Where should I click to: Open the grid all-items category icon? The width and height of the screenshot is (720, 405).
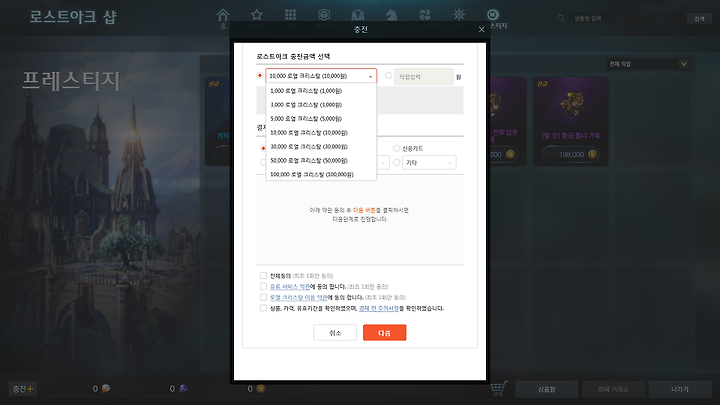(290, 15)
